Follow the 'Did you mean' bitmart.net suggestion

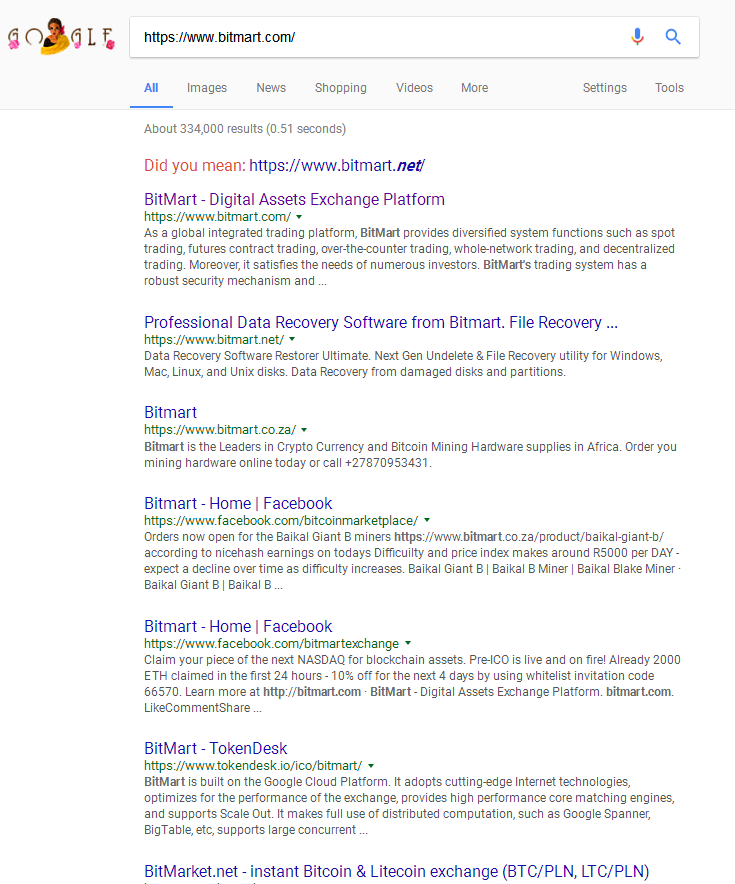[x=337, y=165]
